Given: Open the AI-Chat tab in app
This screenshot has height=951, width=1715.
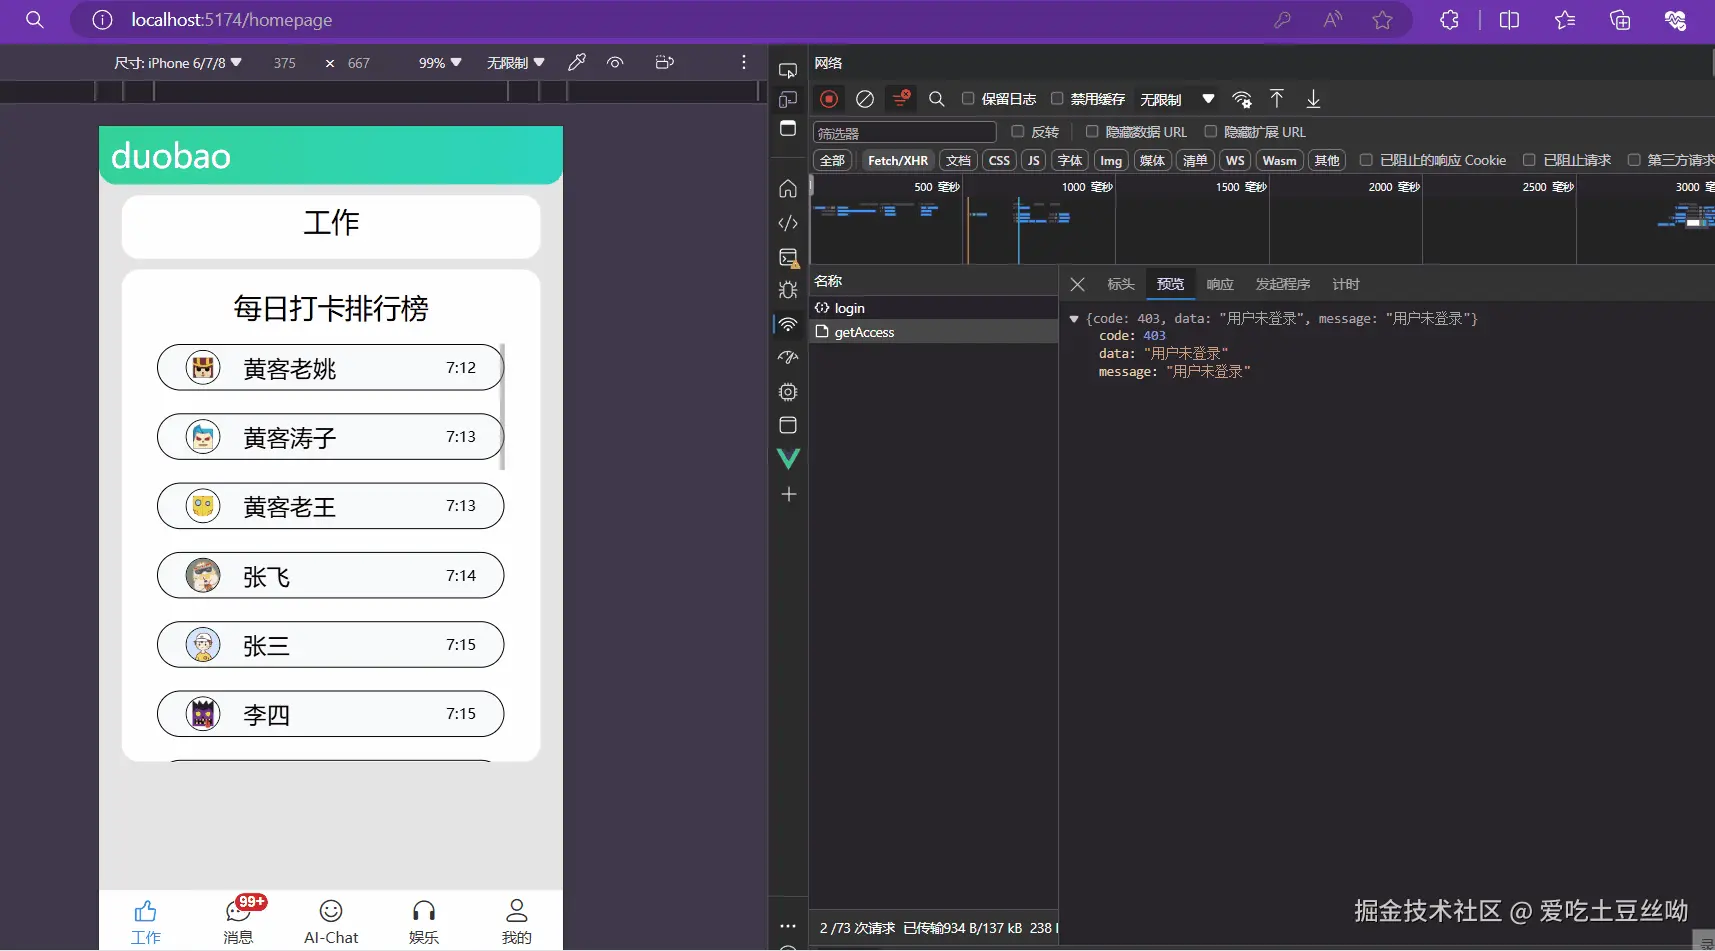Looking at the screenshot, I should (331, 920).
